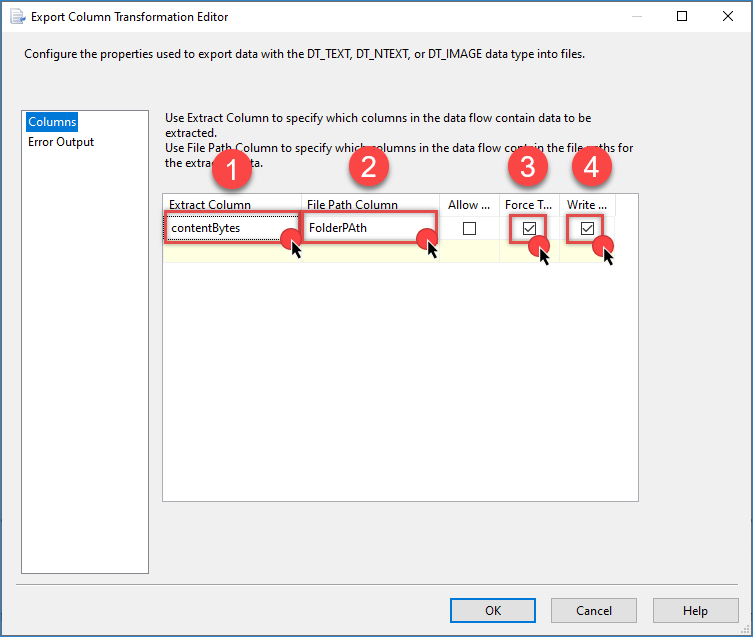Click the red badge numbered 1
The image size is (753, 637).
click(x=232, y=168)
